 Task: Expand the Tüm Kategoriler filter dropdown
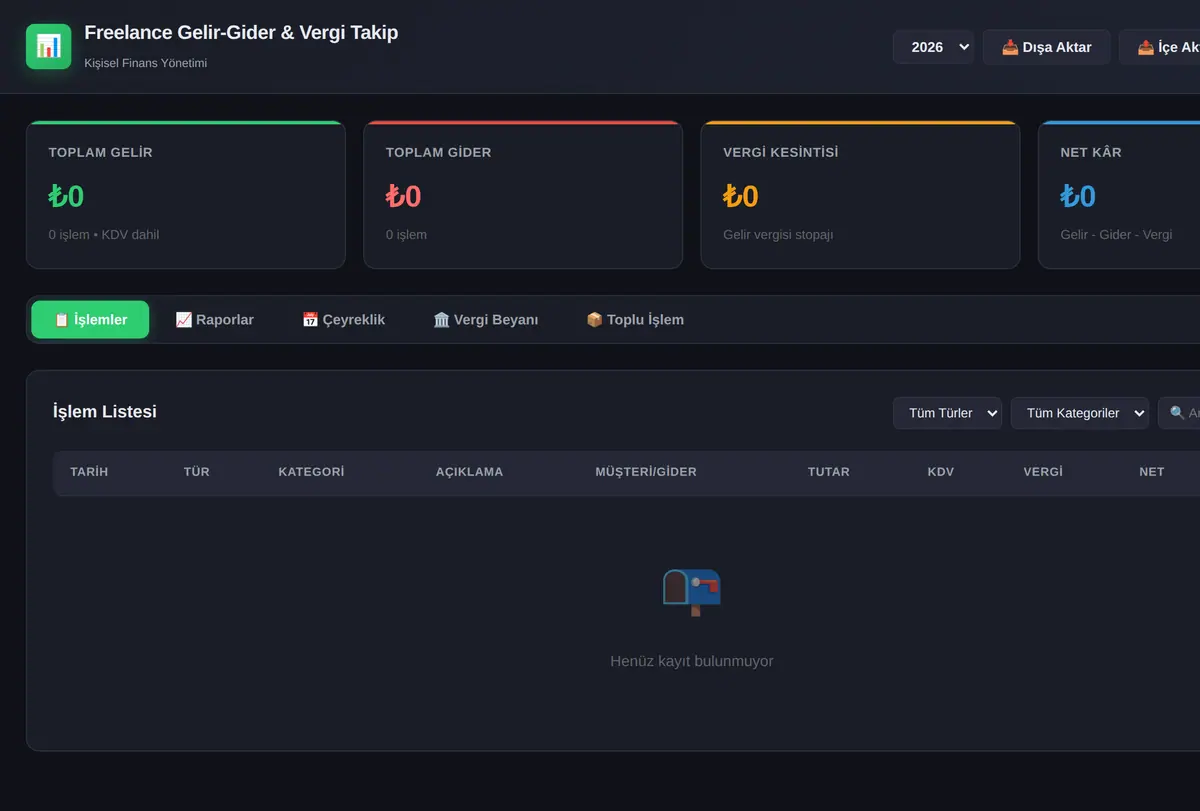point(1079,413)
